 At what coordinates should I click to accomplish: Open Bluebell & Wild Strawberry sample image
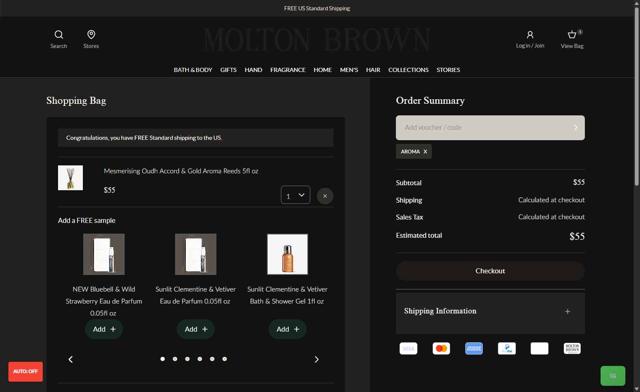(x=104, y=254)
